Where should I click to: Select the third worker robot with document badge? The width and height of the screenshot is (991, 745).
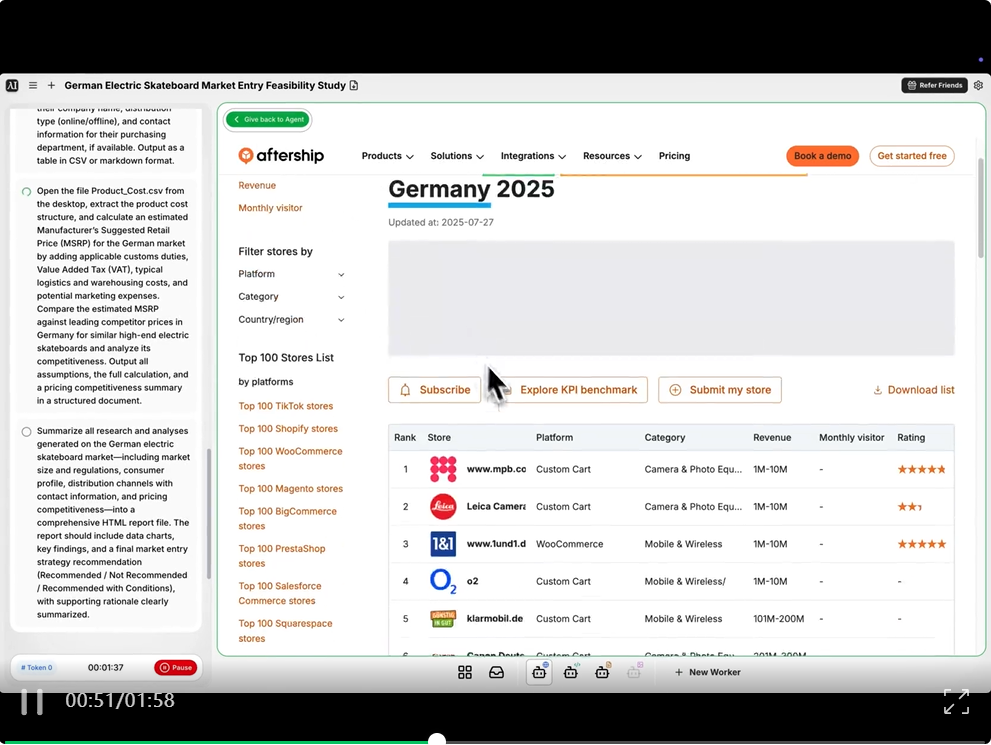(x=602, y=672)
